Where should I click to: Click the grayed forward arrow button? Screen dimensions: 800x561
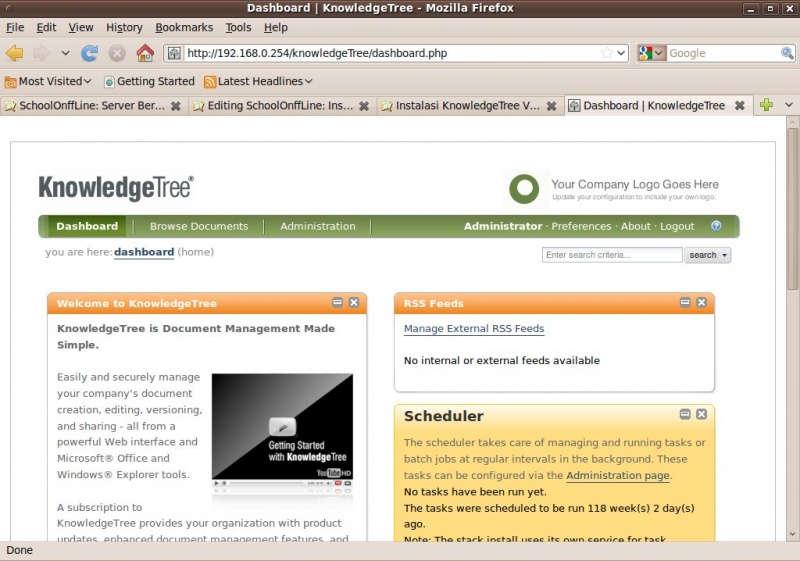pos(41,53)
